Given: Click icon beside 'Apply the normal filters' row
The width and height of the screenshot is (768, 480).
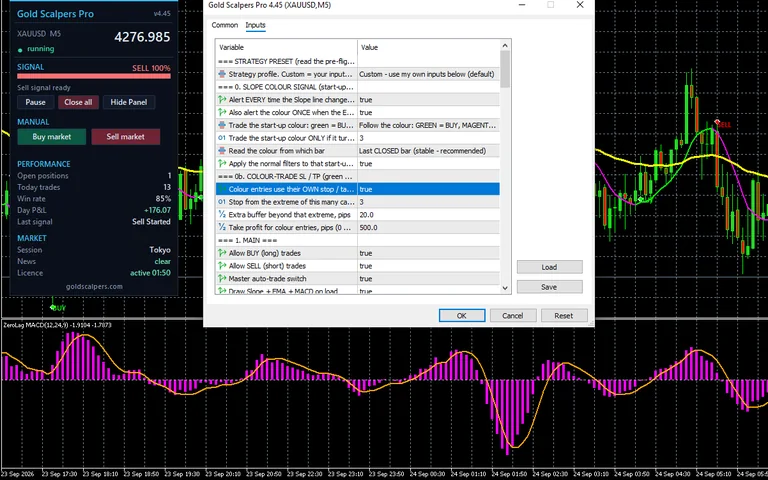Looking at the screenshot, I should tap(222, 164).
